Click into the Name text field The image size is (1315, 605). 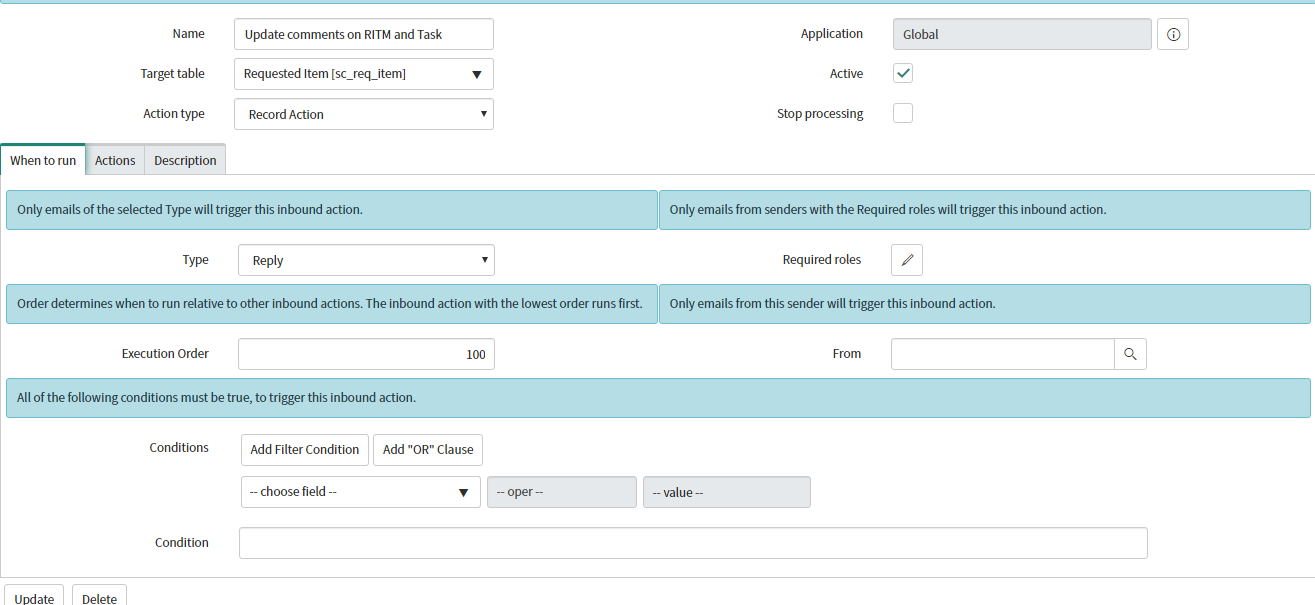click(363, 34)
